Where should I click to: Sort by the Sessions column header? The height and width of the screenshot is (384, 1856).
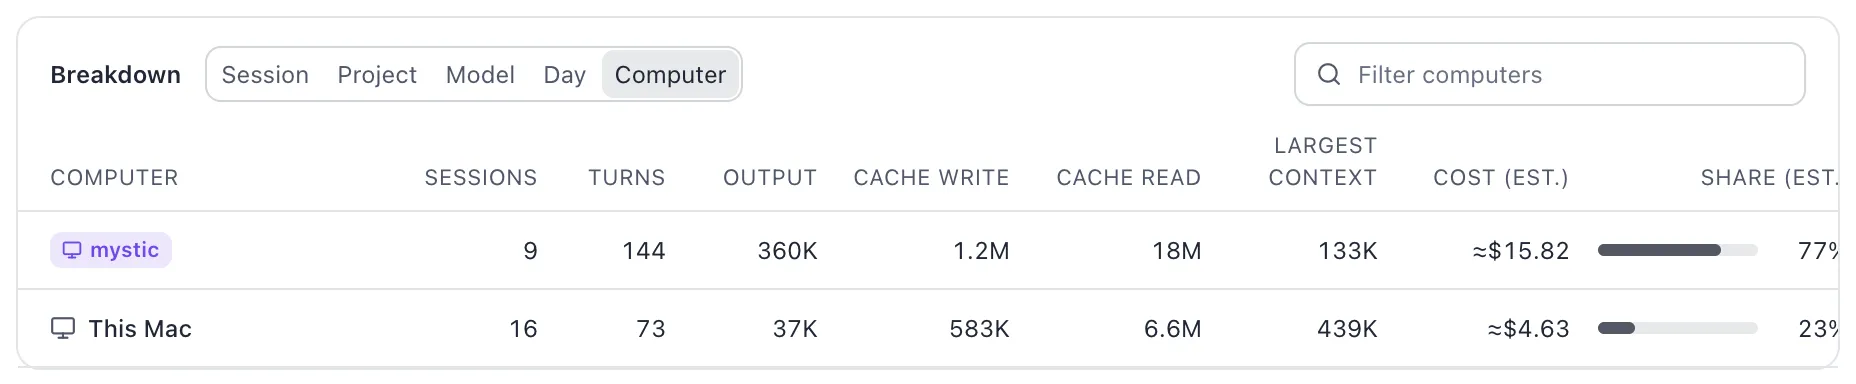pos(481,178)
